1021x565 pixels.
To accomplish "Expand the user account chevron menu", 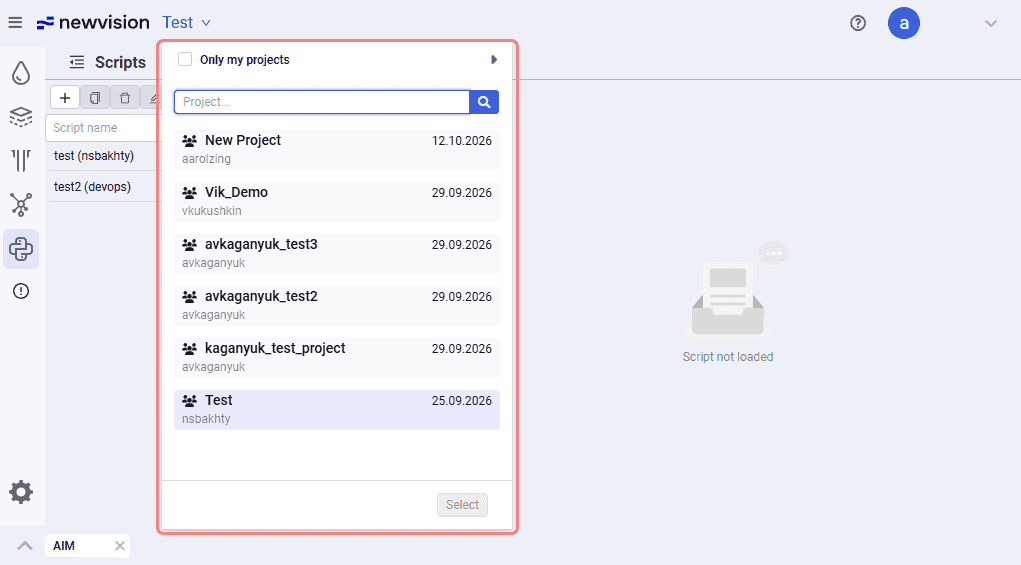I will 991,23.
